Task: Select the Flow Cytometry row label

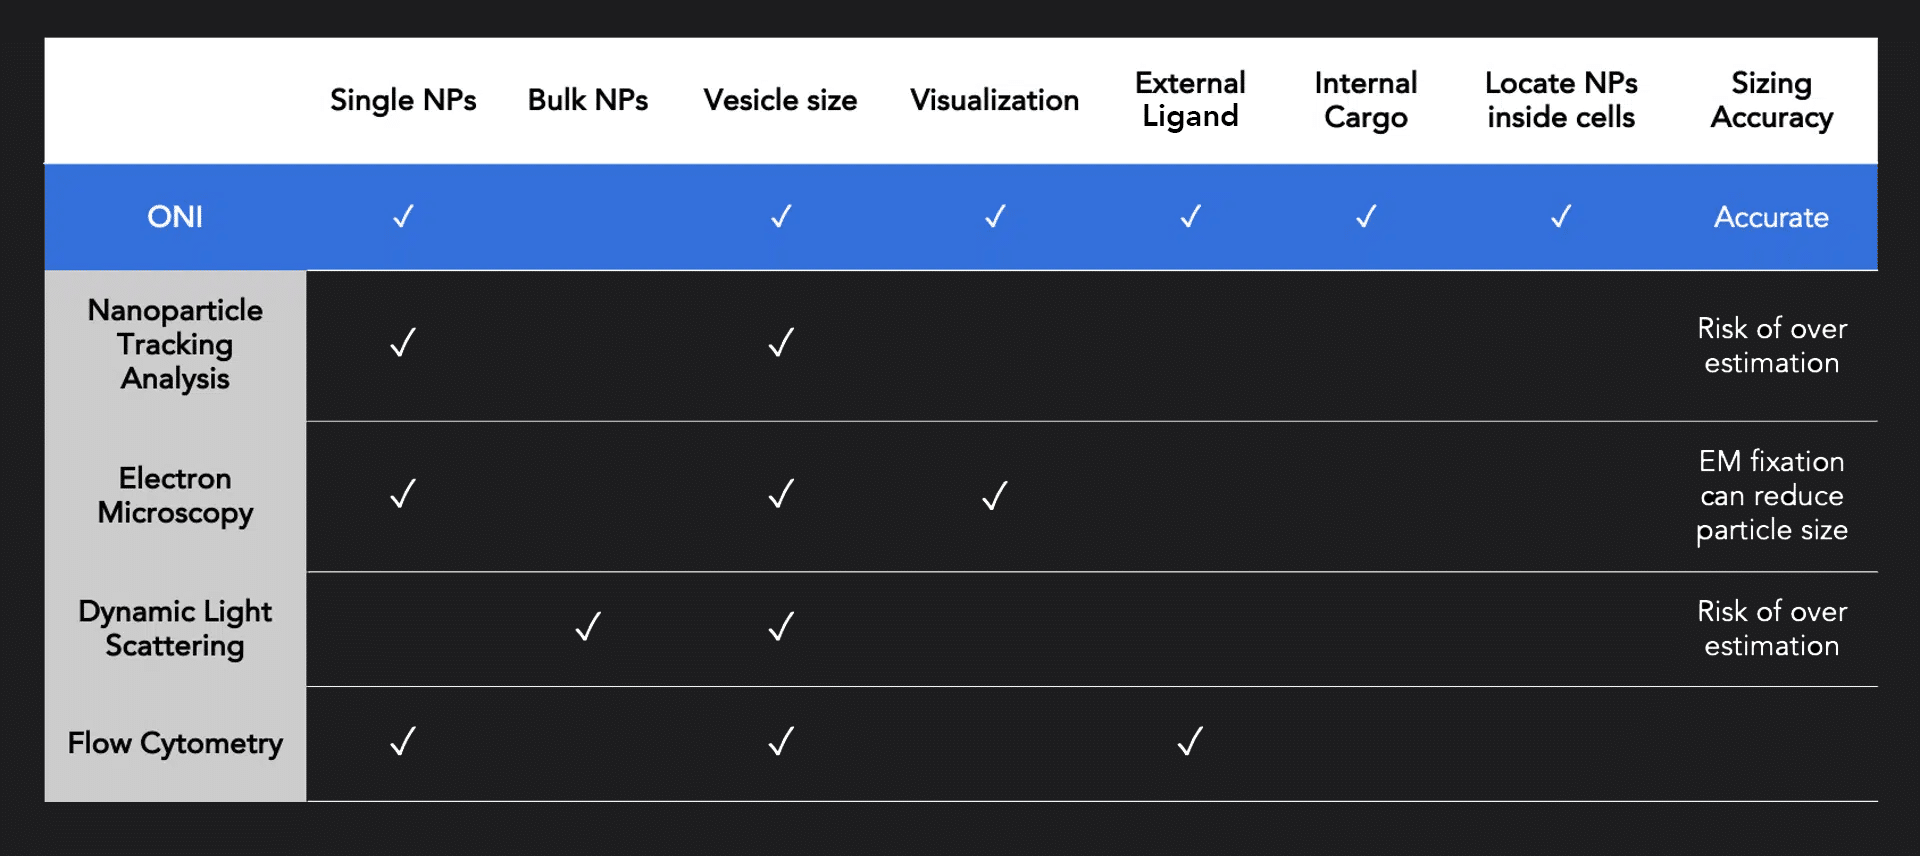Action: click(175, 743)
